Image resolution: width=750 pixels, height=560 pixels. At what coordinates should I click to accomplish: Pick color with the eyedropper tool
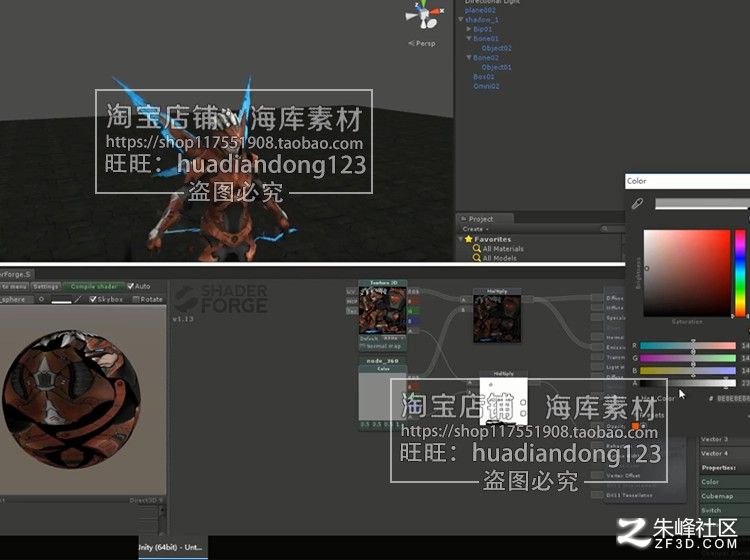[x=637, y=203]
